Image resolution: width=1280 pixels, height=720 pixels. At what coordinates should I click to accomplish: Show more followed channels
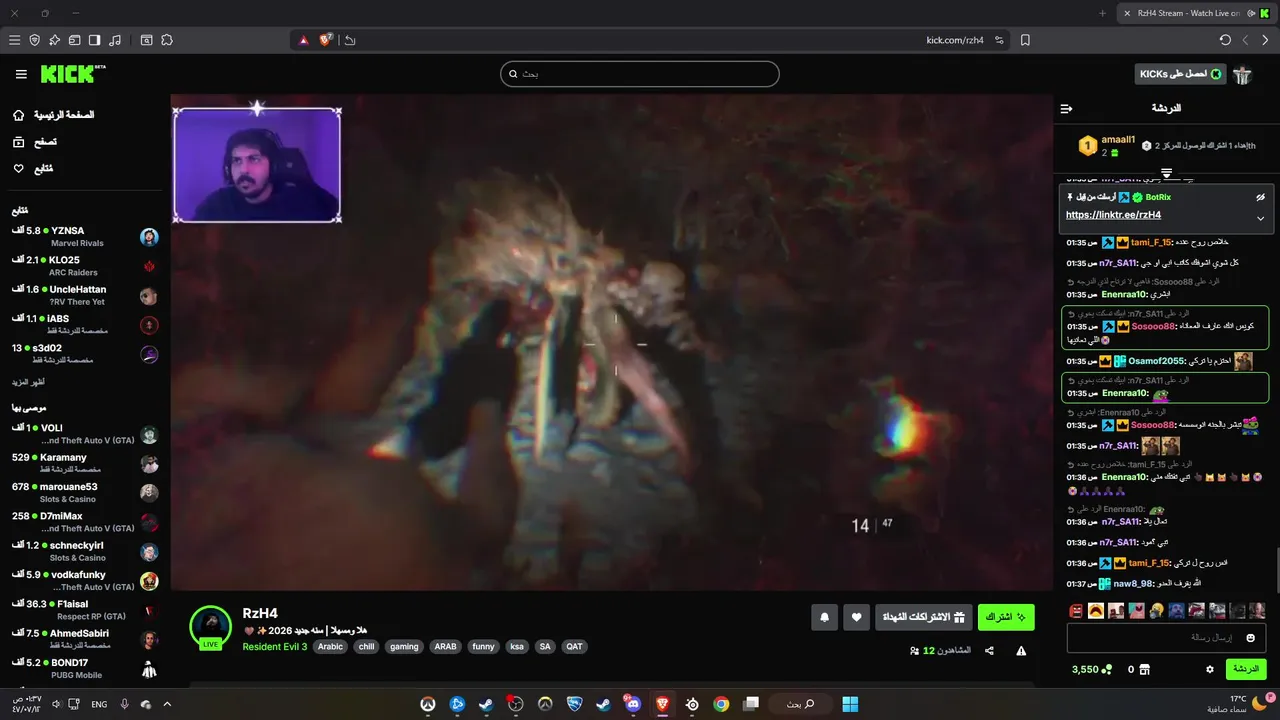click(28, 382)
